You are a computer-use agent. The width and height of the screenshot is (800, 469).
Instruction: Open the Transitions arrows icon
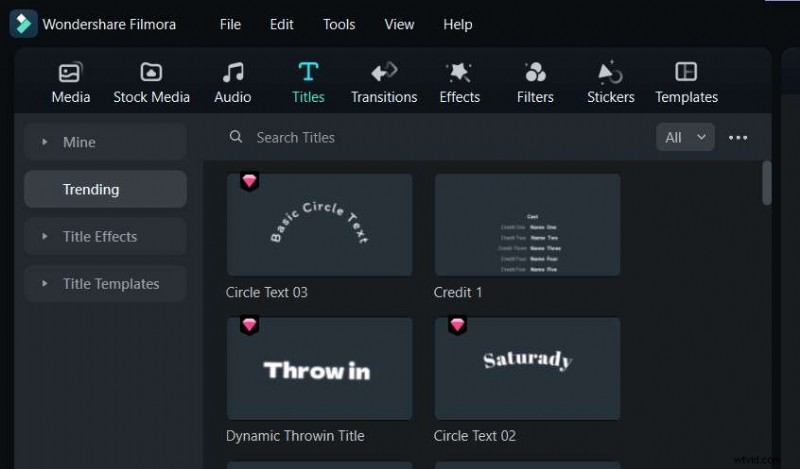pyautogui.click(x=384, y=72)
